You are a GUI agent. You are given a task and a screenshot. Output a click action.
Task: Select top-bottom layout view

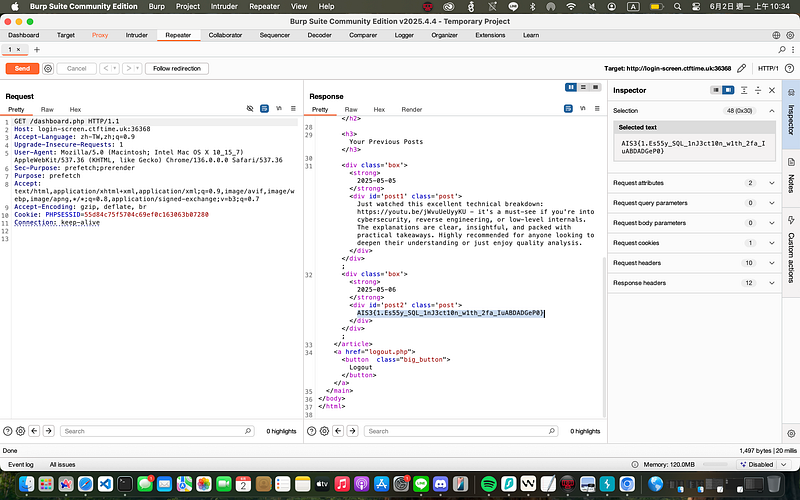click(583, 87)
